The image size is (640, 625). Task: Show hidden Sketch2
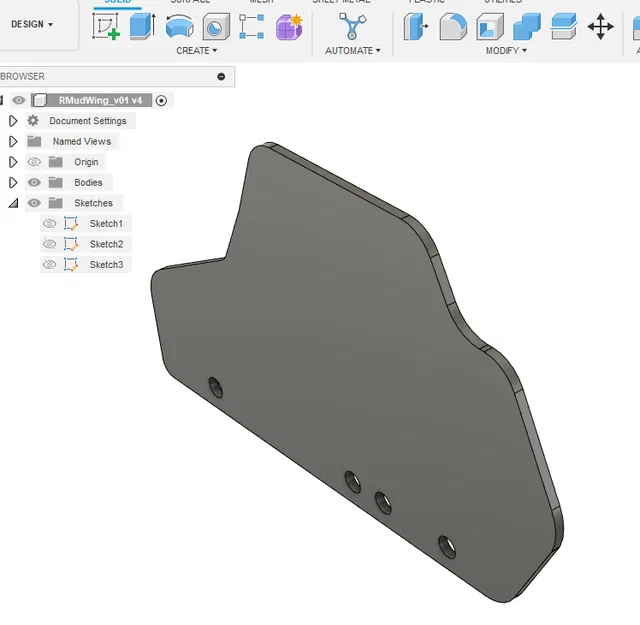[50, 244]
